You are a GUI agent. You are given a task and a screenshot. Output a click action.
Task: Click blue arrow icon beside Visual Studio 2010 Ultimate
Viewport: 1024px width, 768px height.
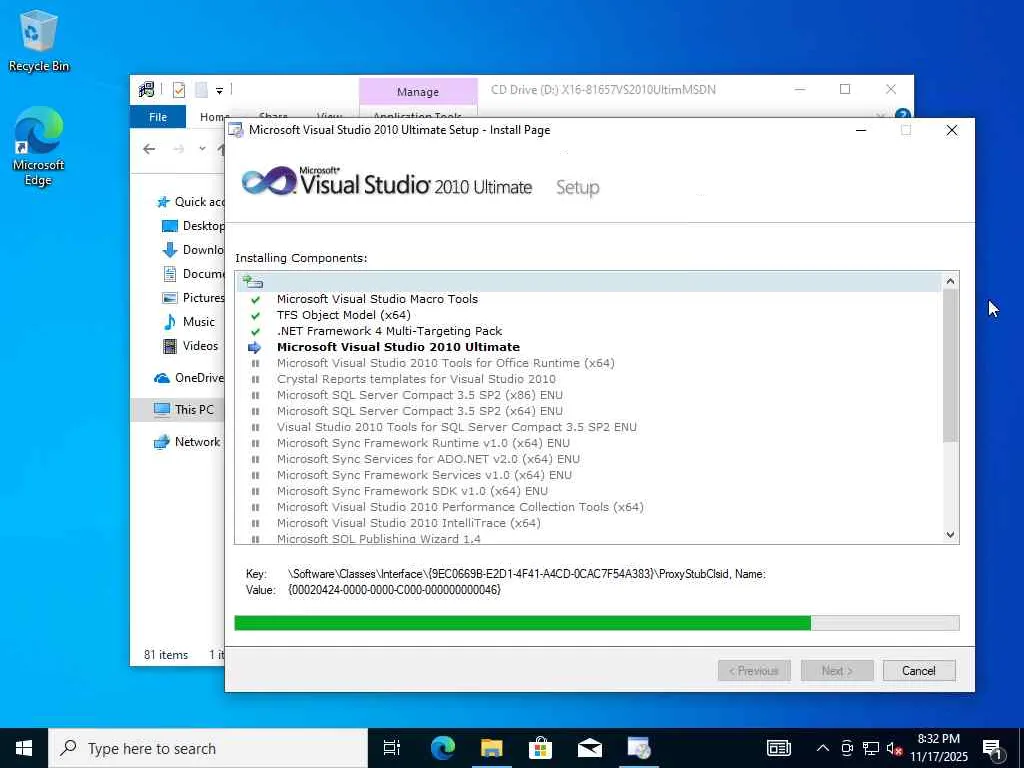tap(255, 347)
